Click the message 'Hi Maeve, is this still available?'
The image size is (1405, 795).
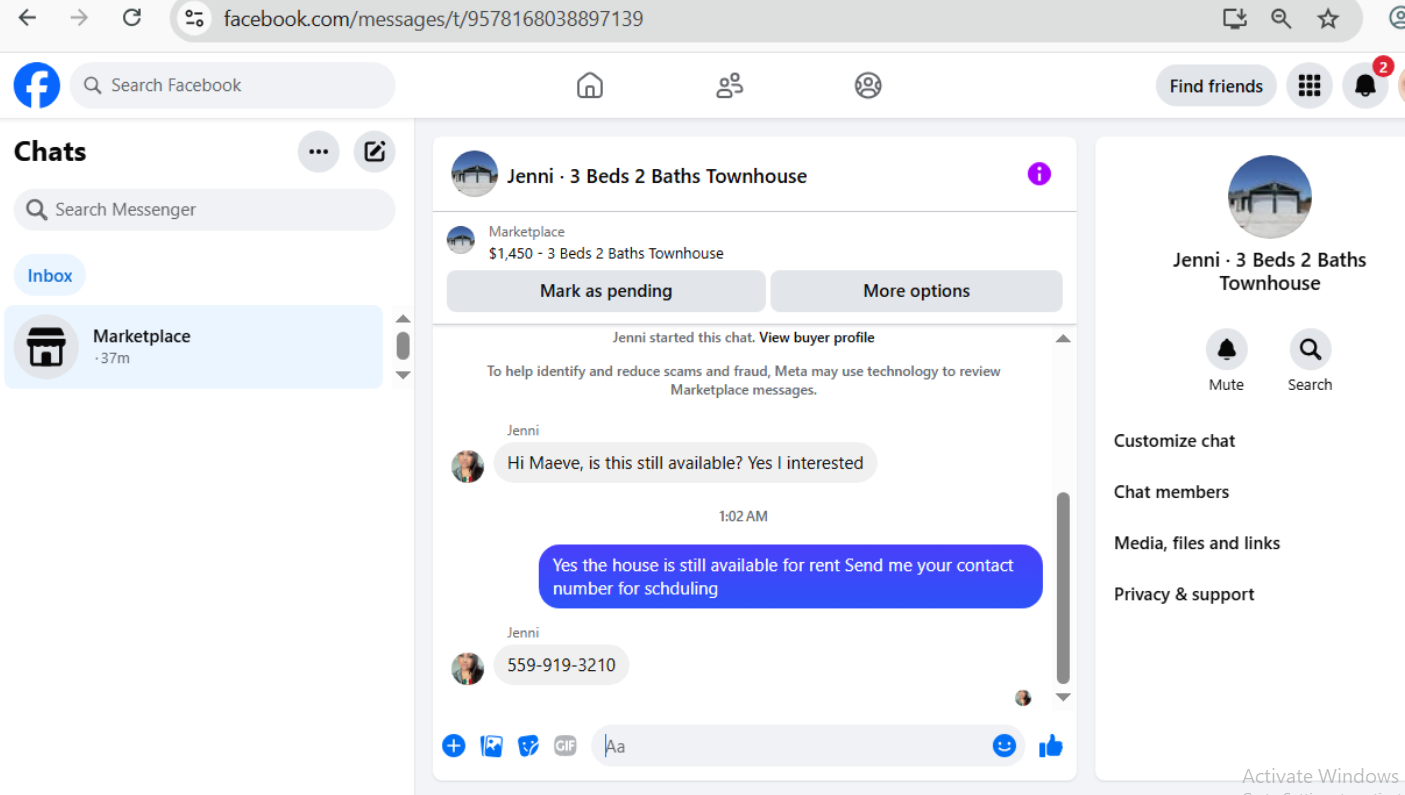point(685,463)
